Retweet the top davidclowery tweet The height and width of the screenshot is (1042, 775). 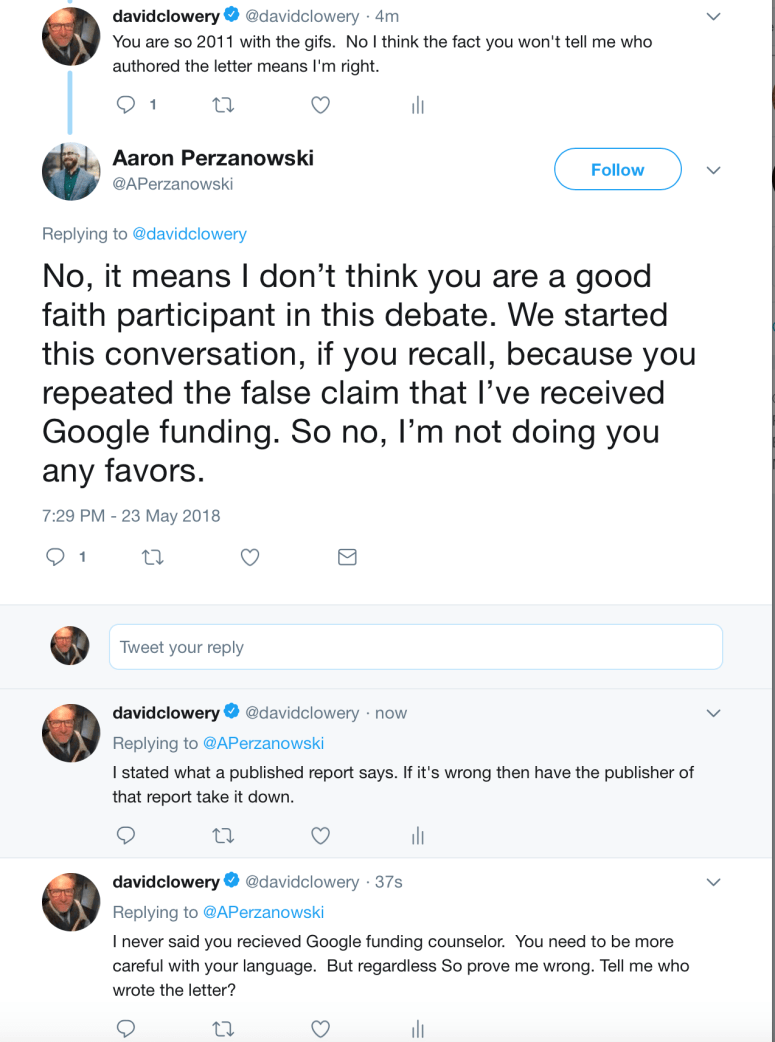point(223,104)
